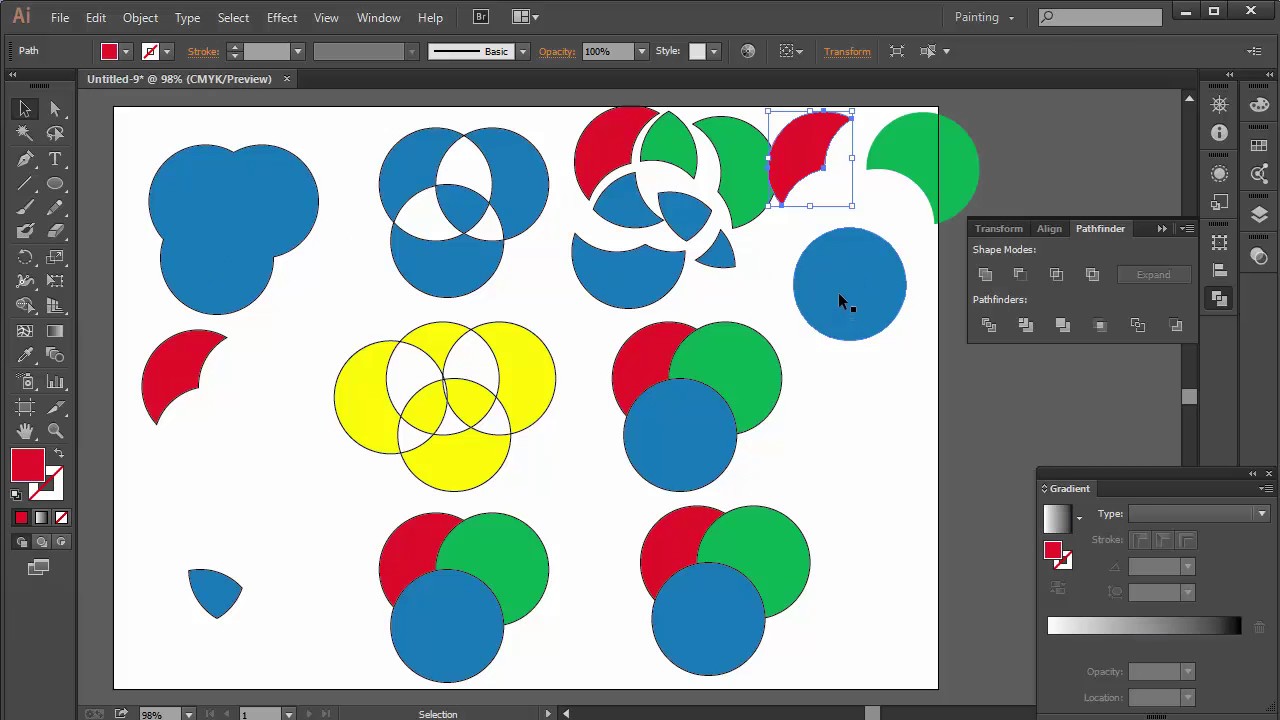Select the Pen tool

click(25, 160)
